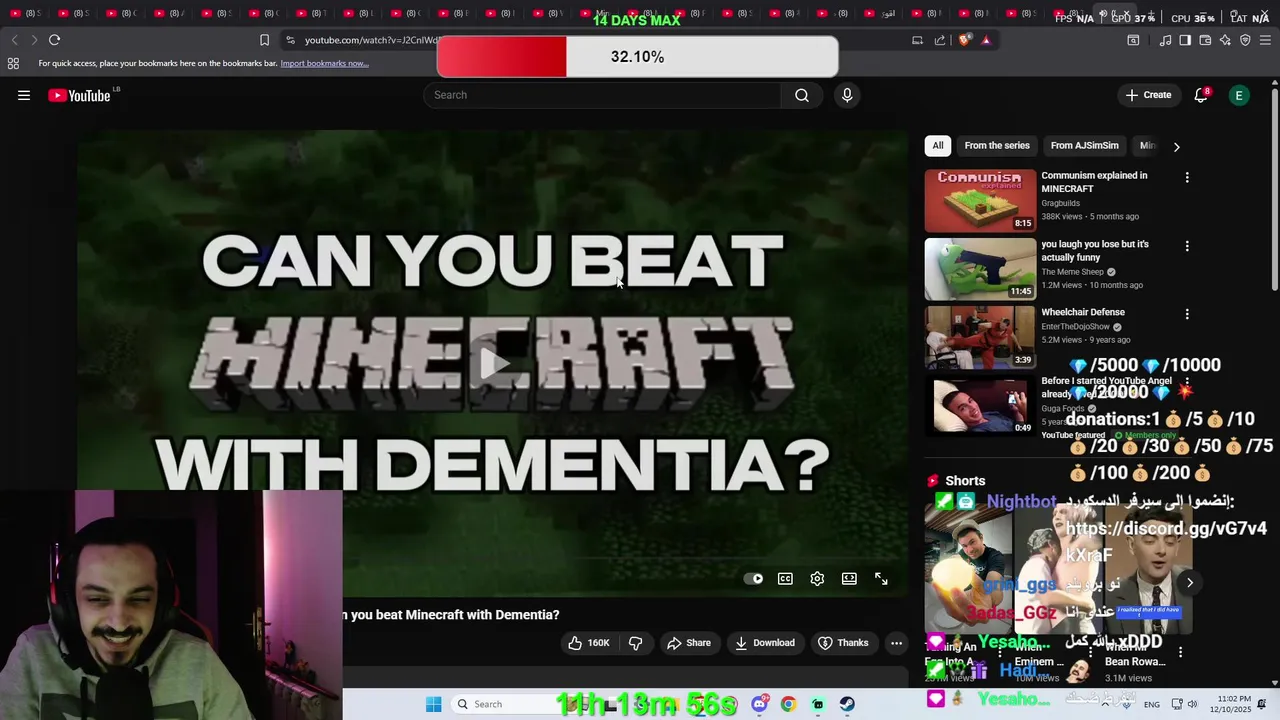Open the account avatar labeled E
The image size is (1280, 720).
pos(1239,95)
